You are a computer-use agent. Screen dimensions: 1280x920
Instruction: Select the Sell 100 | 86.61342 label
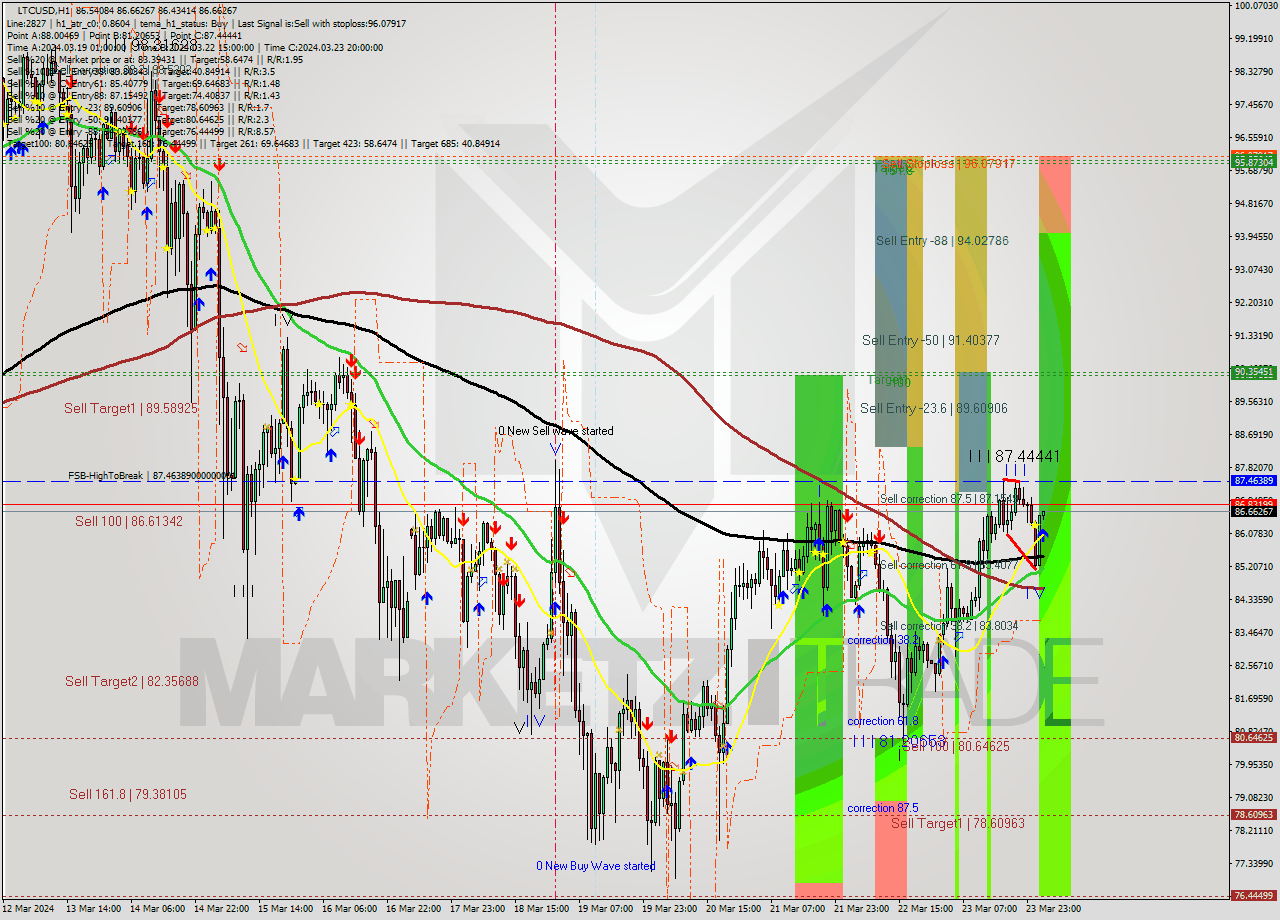coord(129,521)
